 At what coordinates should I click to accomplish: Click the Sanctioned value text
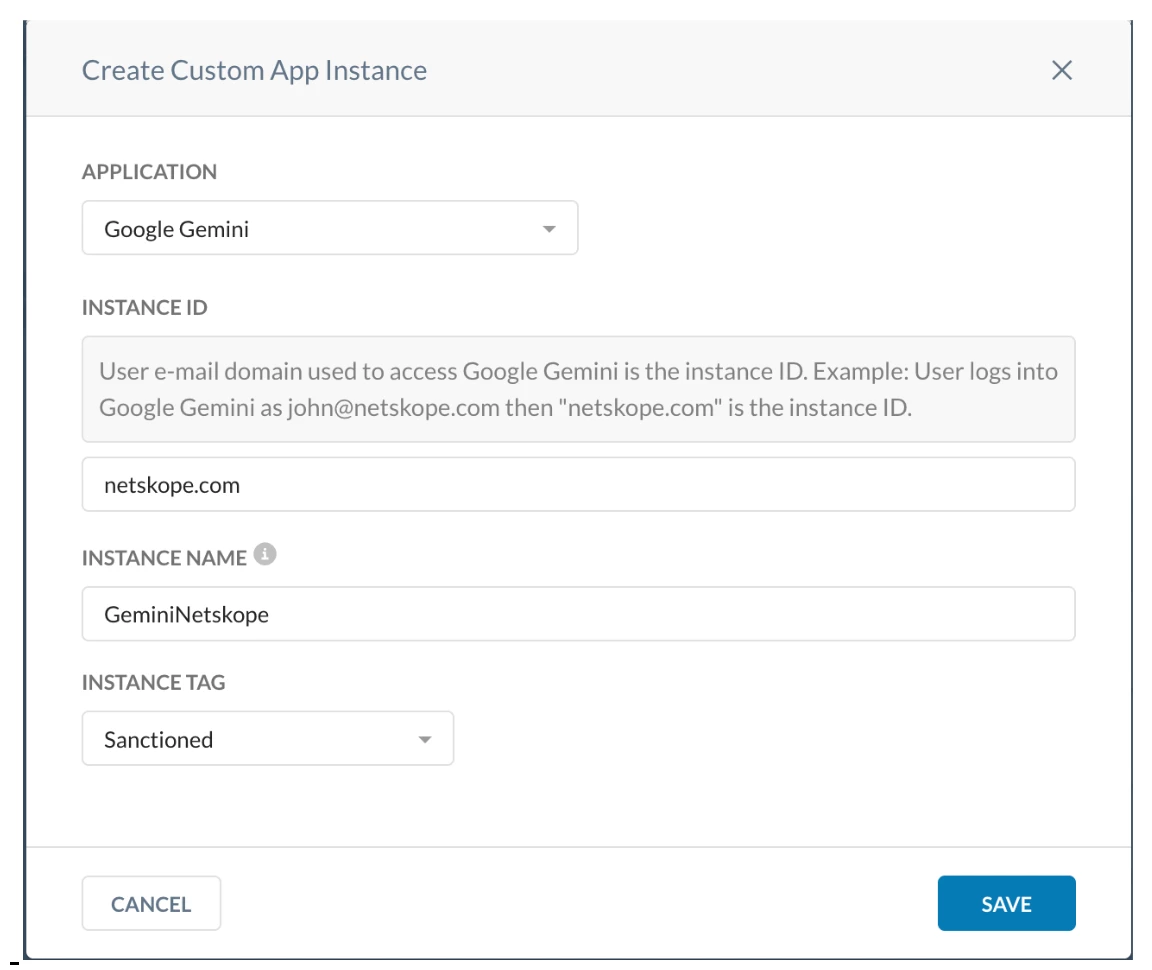158,740
